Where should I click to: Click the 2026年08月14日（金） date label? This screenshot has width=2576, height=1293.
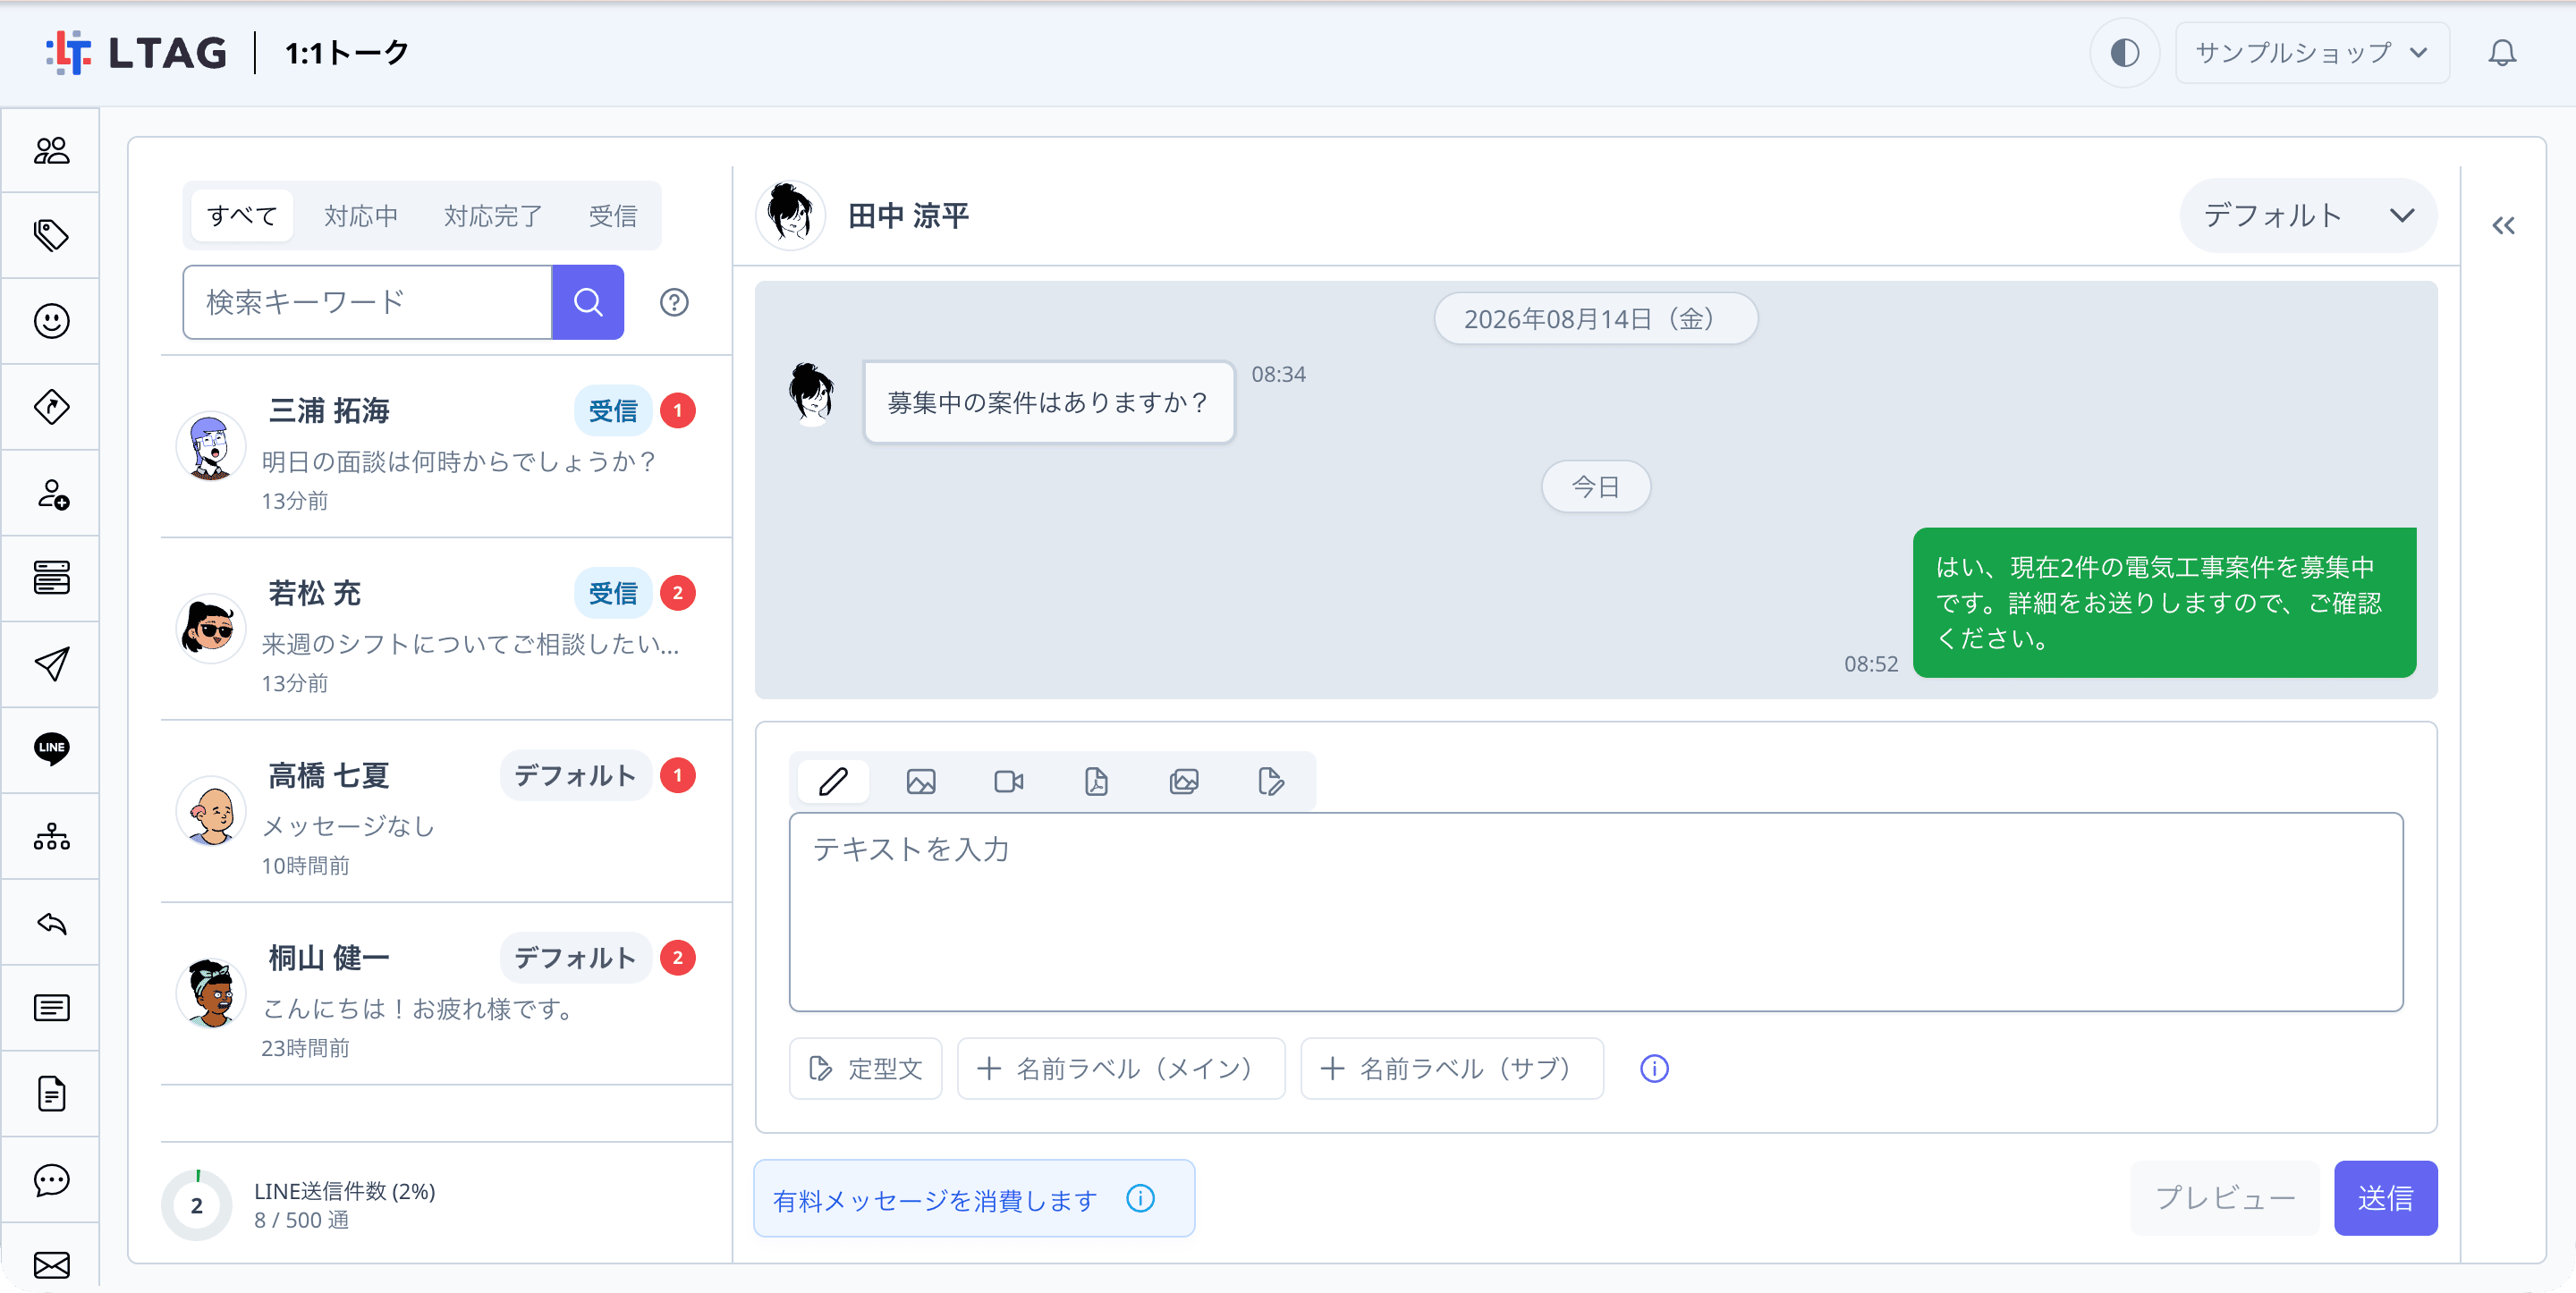point(1595,319)
